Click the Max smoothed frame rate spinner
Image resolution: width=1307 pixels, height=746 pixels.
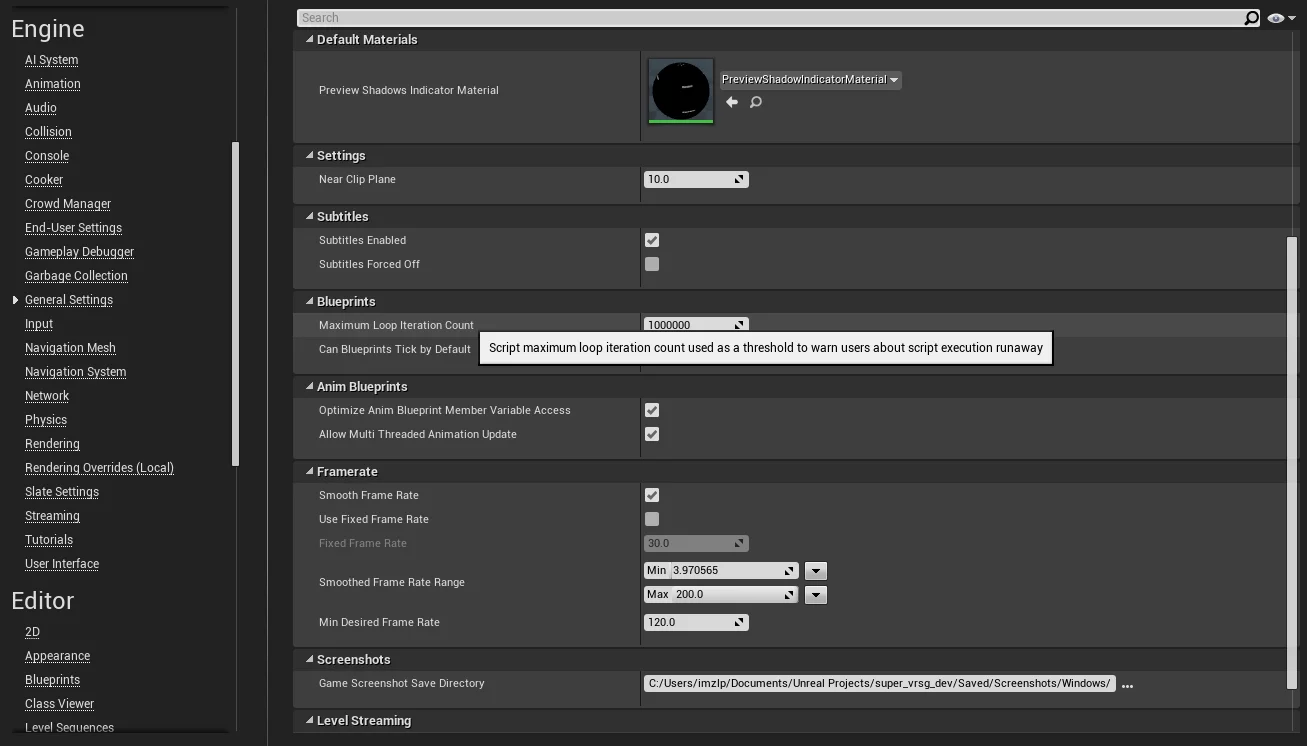tap(788, 595)
